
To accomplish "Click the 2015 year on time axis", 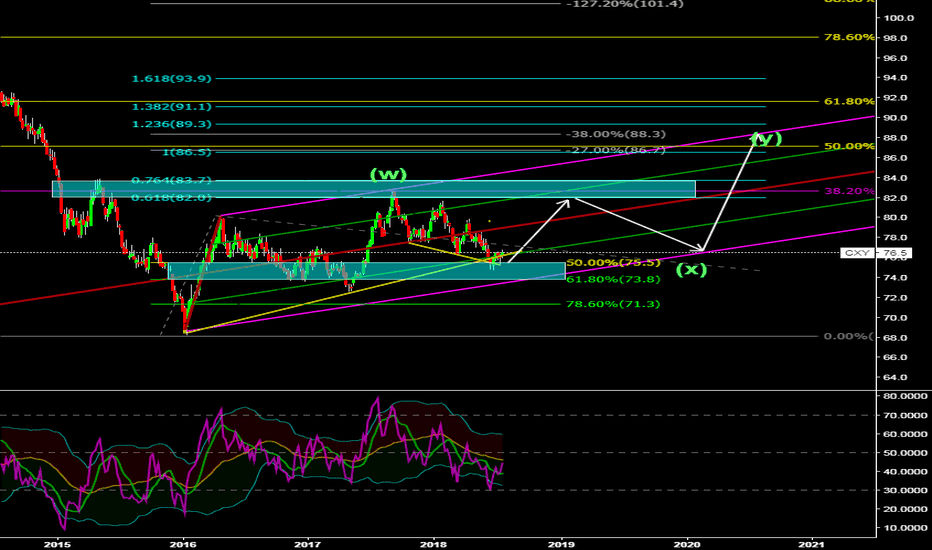I will (x=58, y=544).
